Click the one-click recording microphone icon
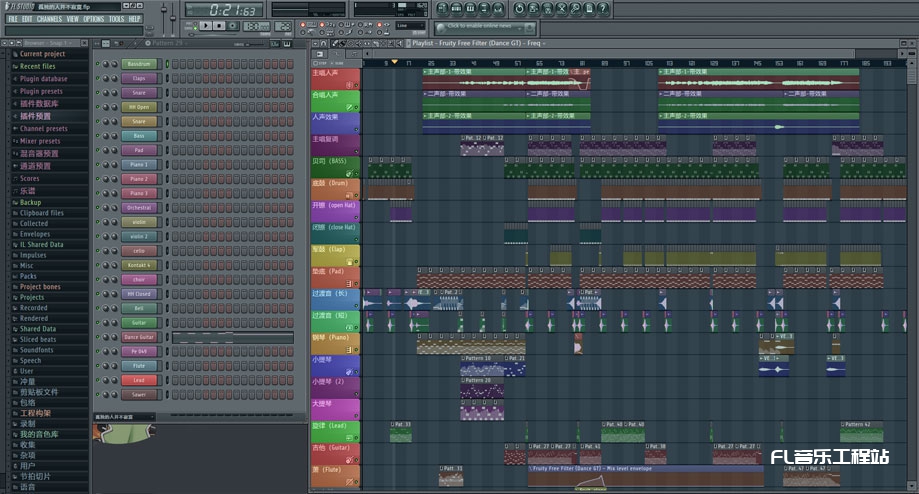 (x=576, y=9)
